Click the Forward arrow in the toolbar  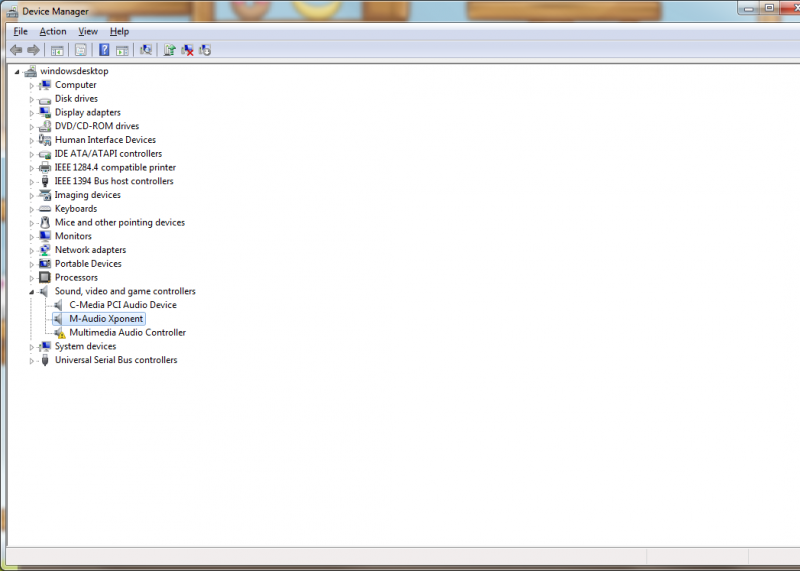point(33,50)
